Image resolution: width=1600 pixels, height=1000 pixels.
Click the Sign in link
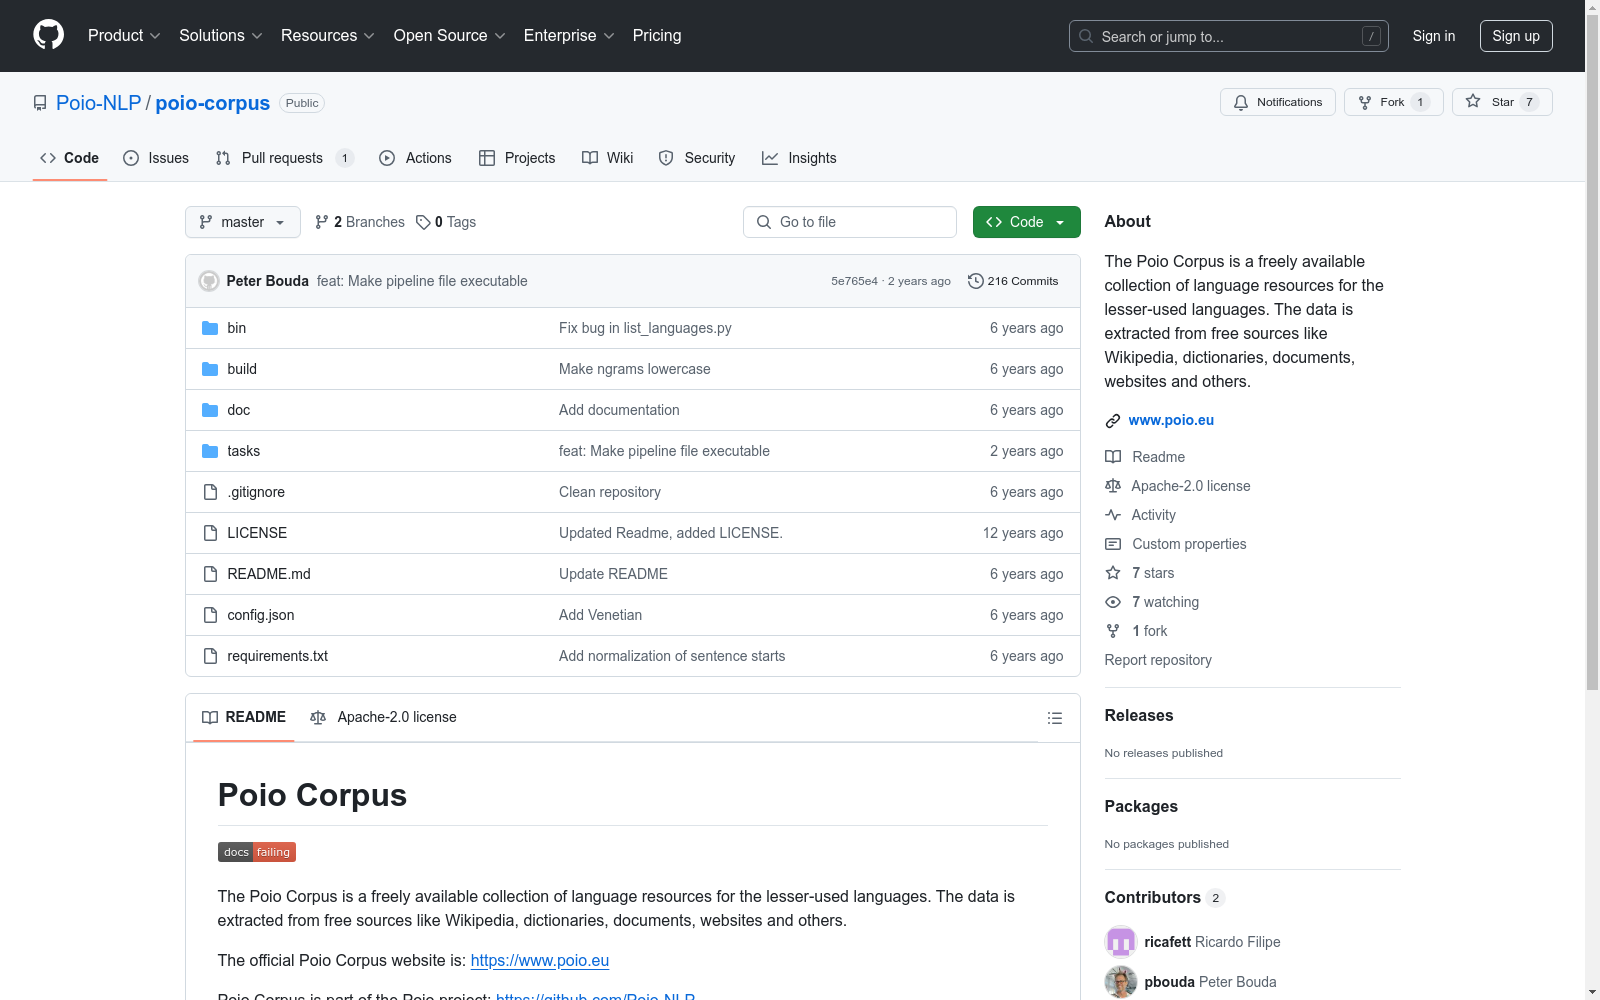[1433, 36]
